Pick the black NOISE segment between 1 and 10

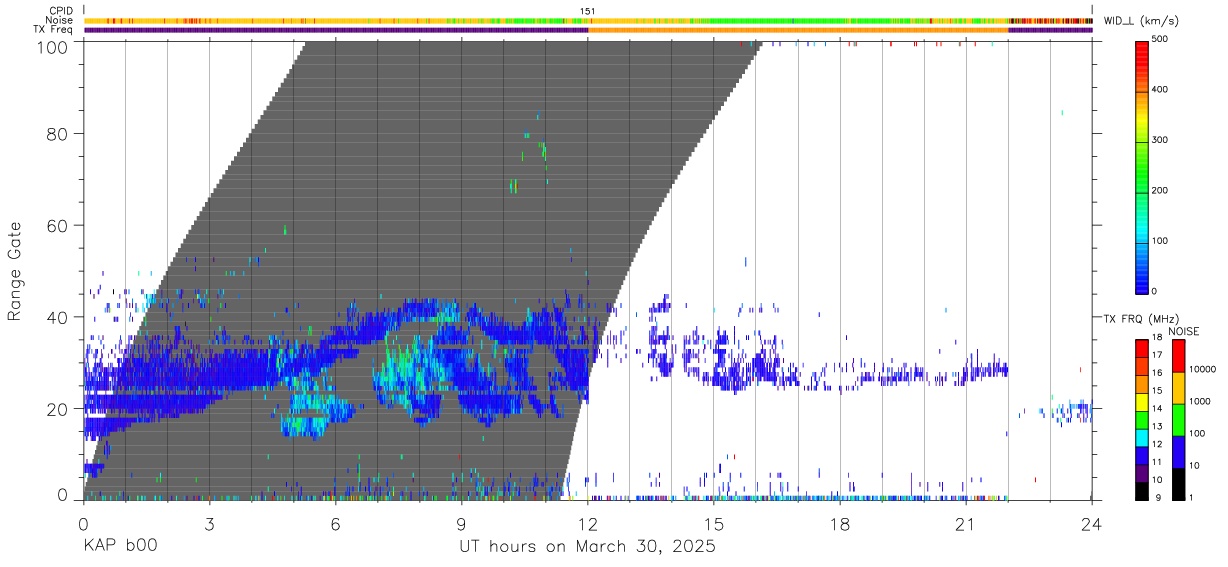coord(1178,483)
